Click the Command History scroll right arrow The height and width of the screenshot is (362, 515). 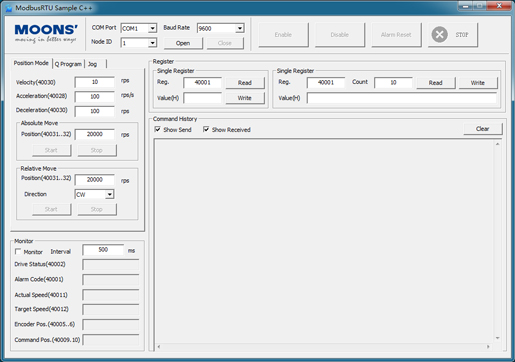pos(488,347)
